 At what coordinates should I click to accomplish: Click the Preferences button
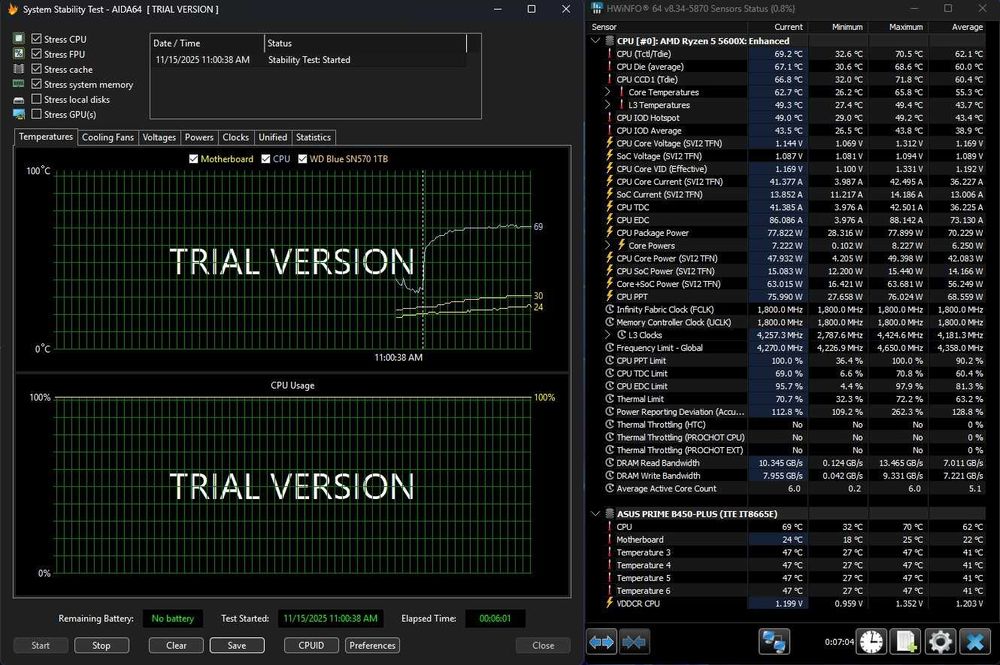tap(372, 645)
